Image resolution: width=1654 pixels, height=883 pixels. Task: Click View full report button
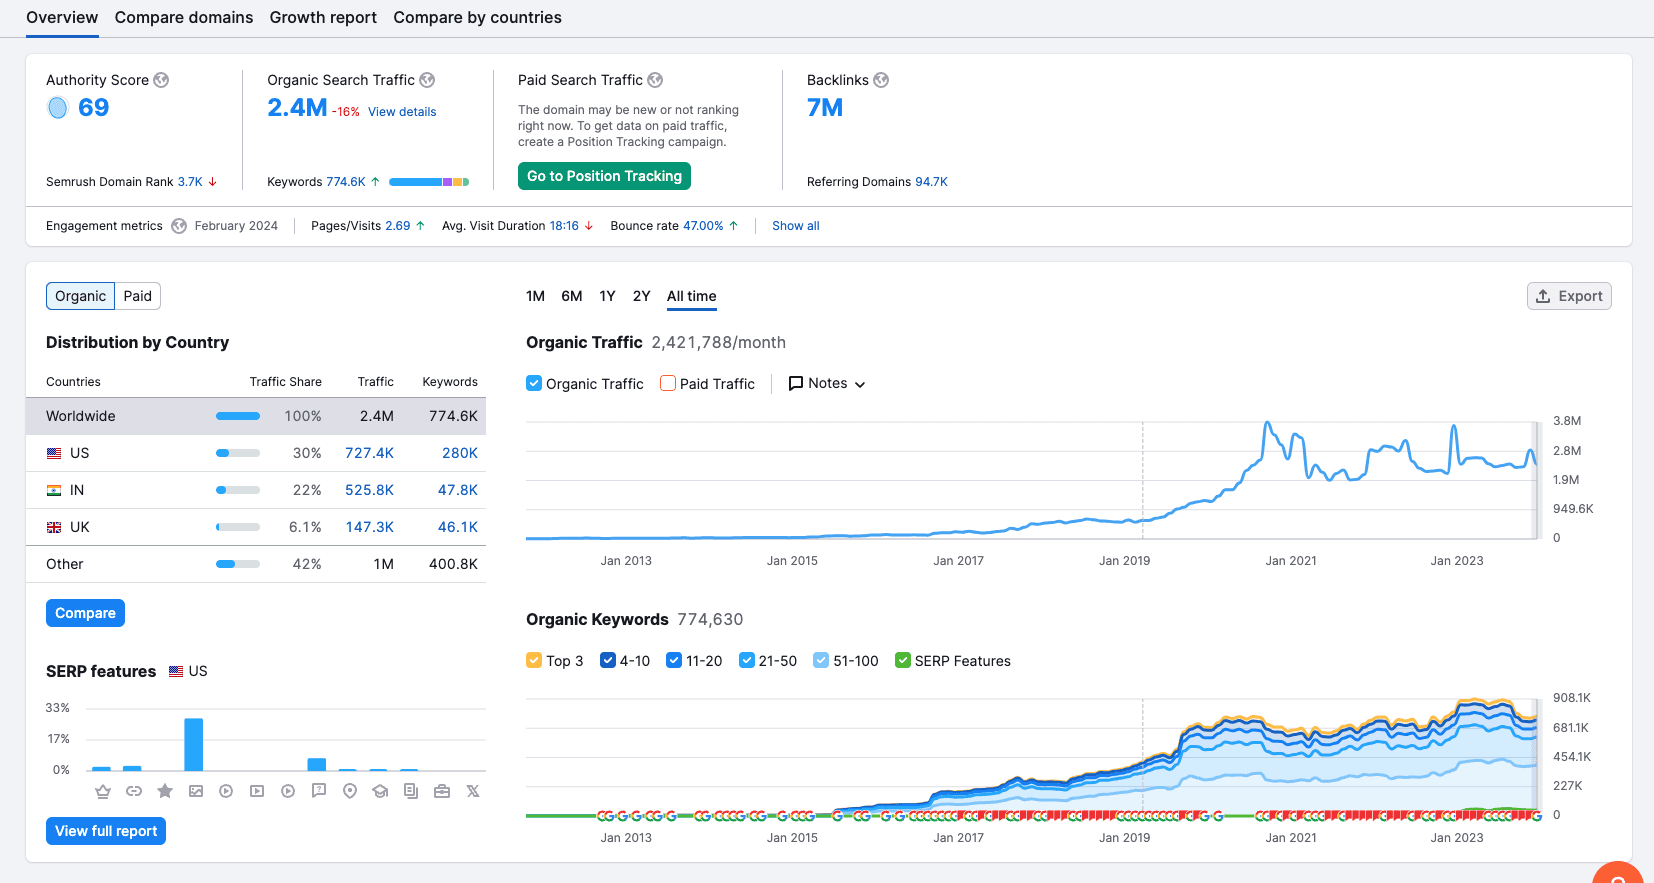coord(106,831)
